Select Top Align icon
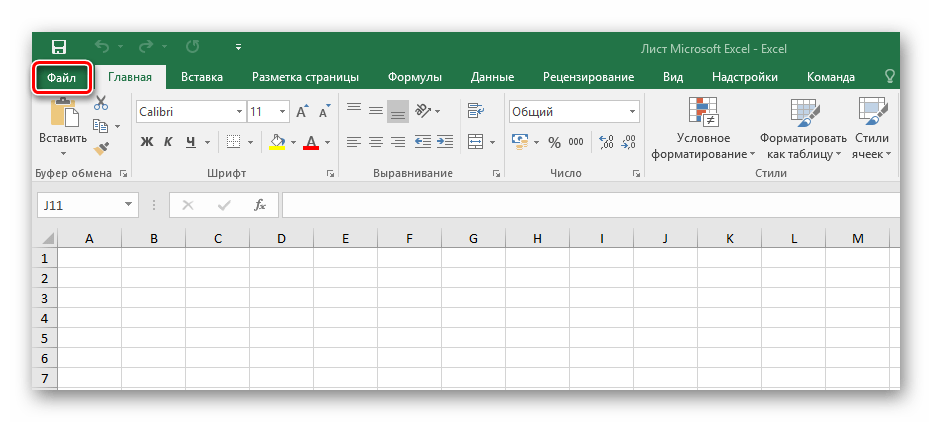The width and height of the screenshot is (932, 422). tap(354, 108)
